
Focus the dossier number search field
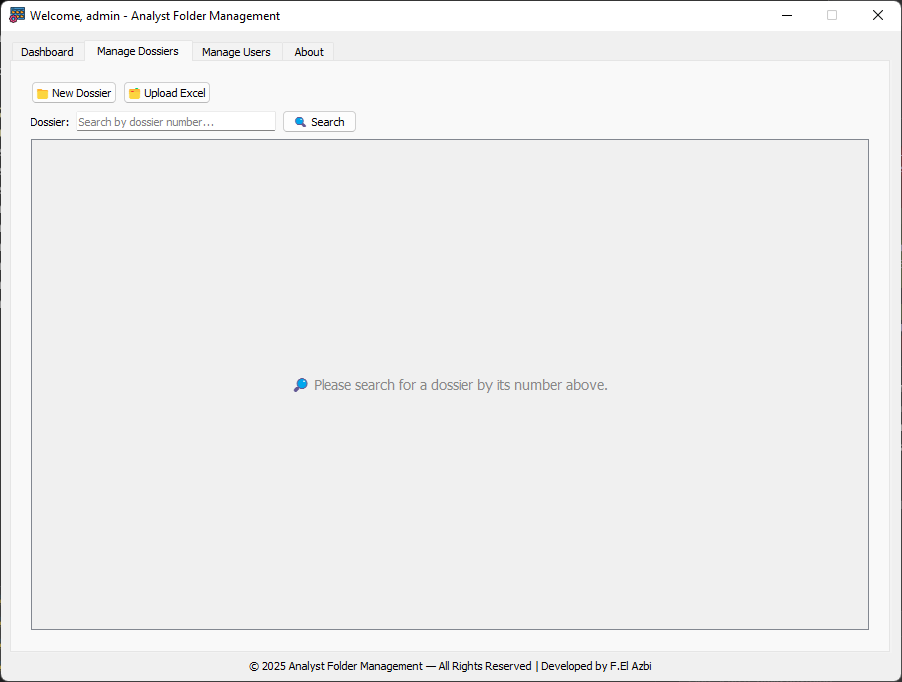(176, 122)
